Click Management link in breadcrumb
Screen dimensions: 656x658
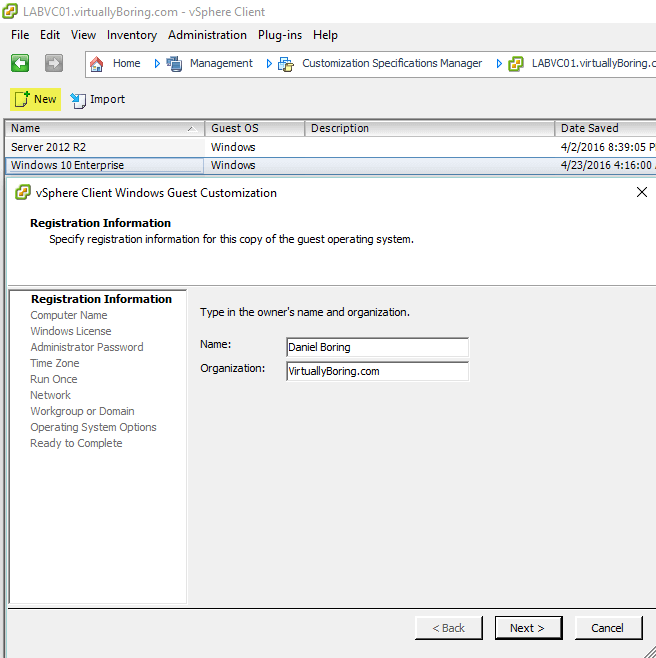tap(221, 63)
